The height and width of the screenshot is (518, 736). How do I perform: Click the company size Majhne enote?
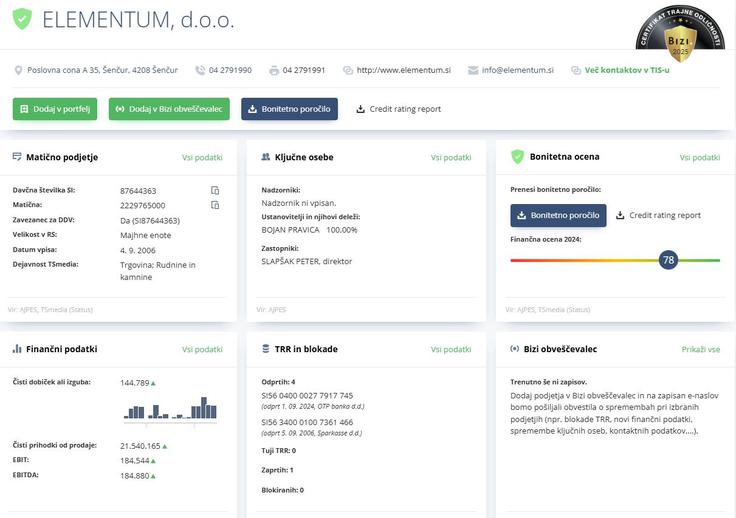tap(146, 235)
